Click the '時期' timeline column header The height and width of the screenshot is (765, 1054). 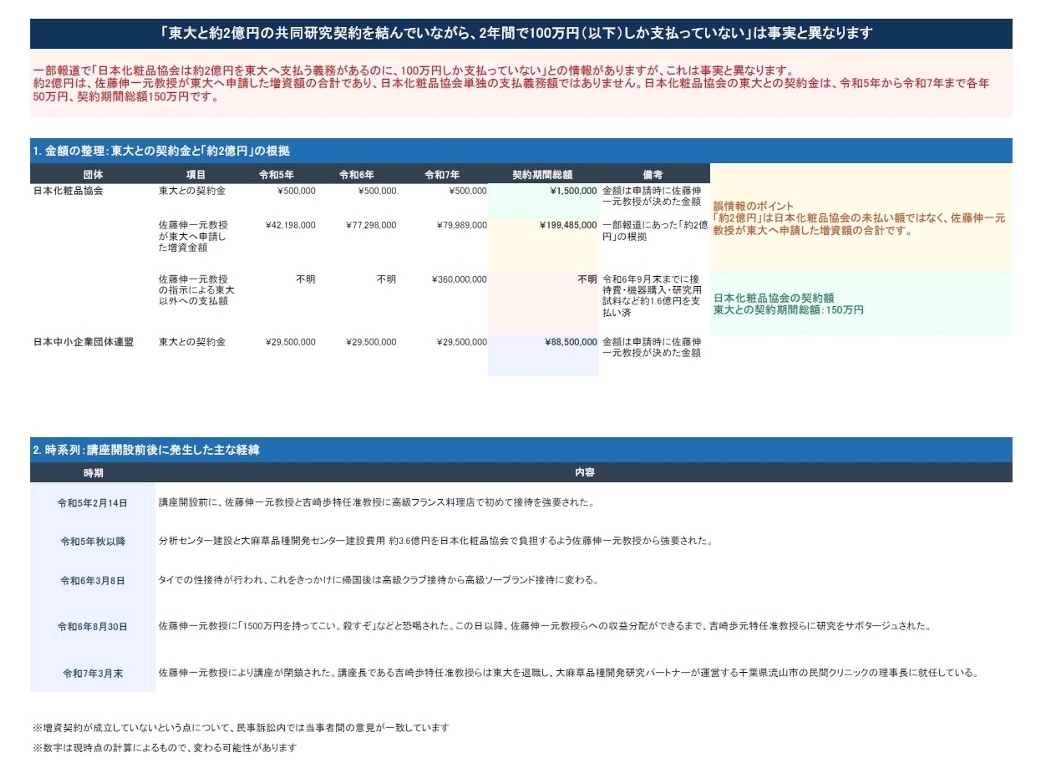93,473
